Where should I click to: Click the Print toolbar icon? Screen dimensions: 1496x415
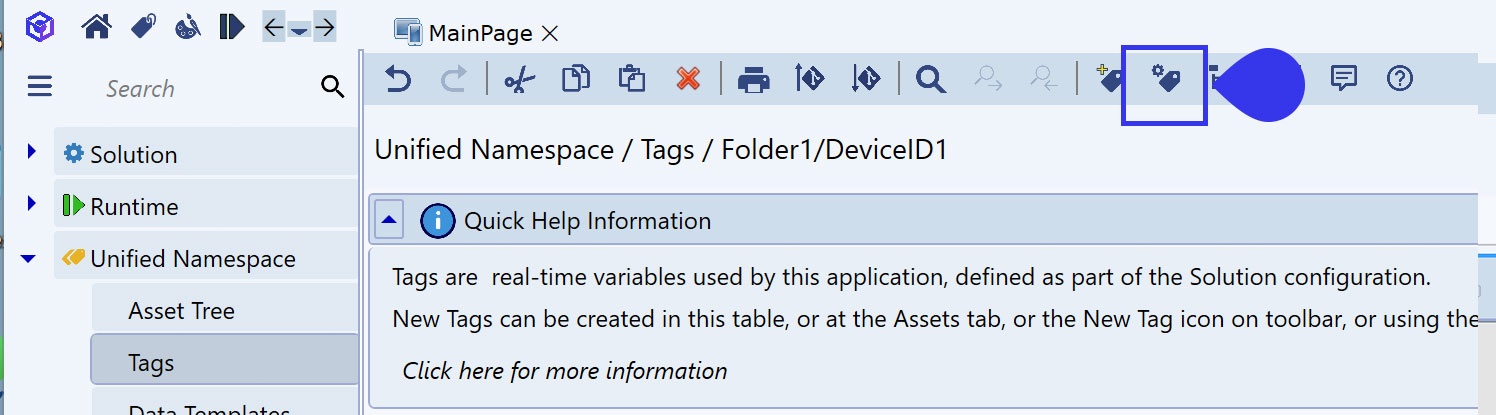pos(753,79)
